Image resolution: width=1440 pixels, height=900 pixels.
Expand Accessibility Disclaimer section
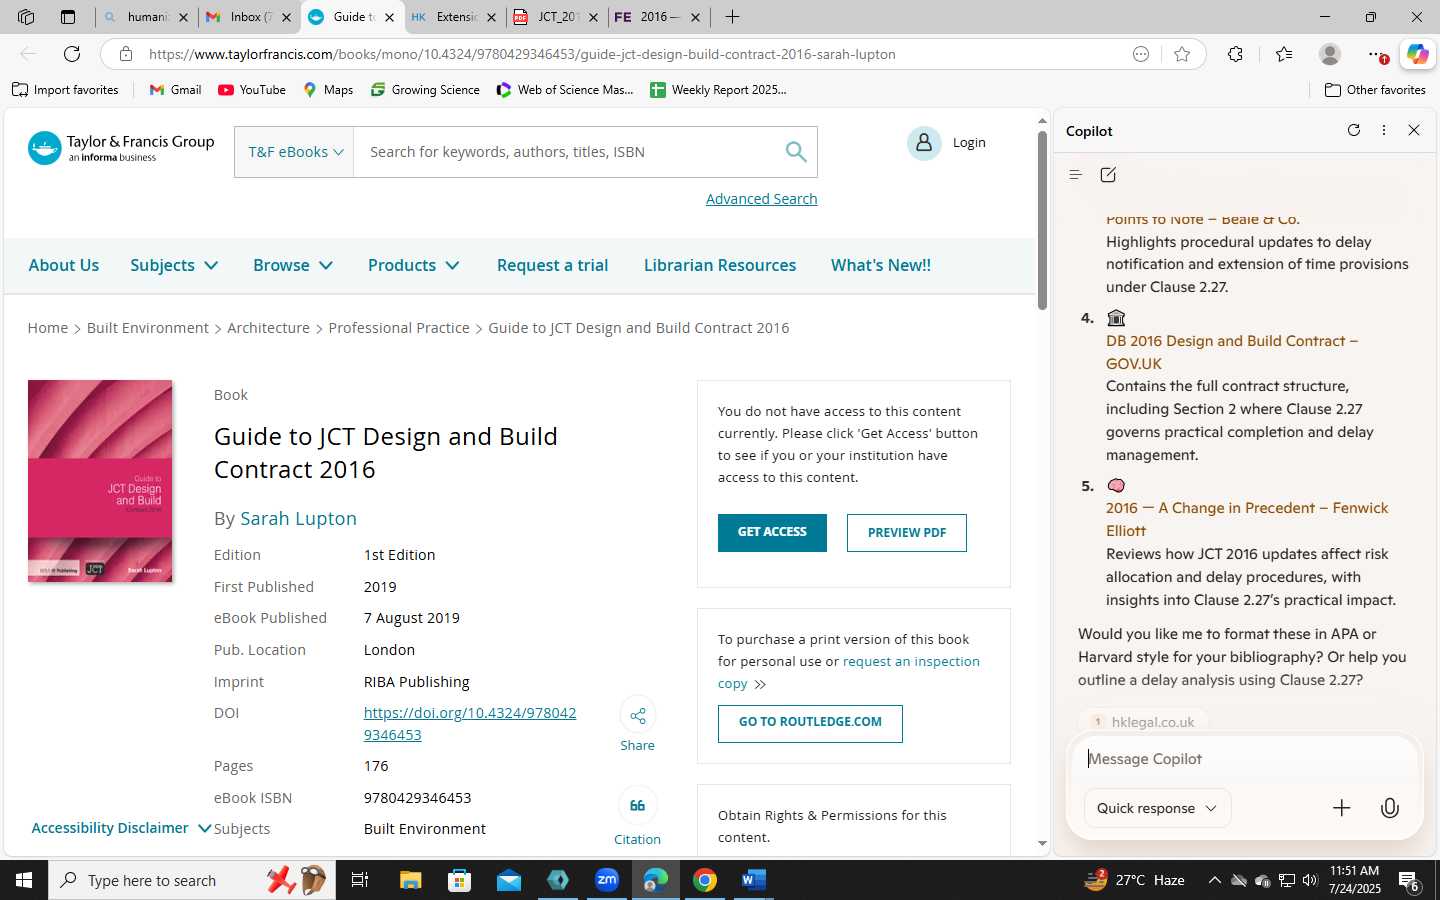click(x=121, y=828)
